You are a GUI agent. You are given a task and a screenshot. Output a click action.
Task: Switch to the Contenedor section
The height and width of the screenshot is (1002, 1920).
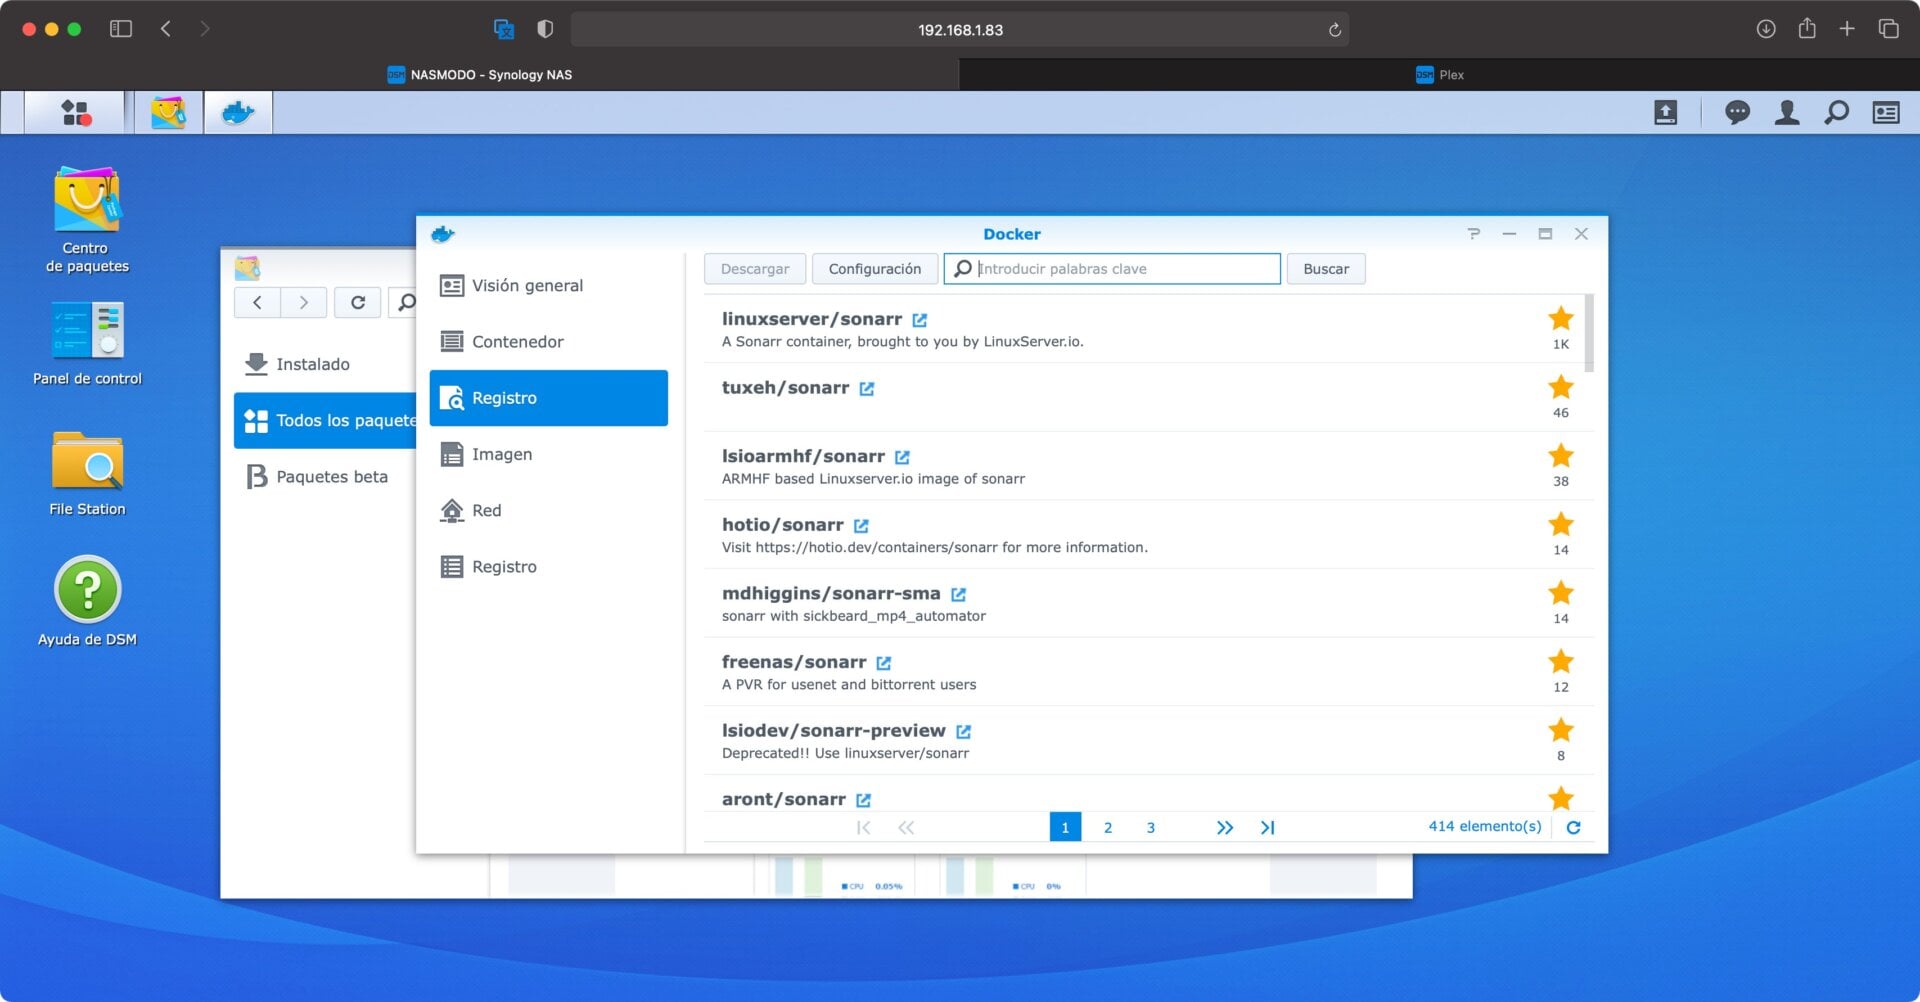click(517, 342)
